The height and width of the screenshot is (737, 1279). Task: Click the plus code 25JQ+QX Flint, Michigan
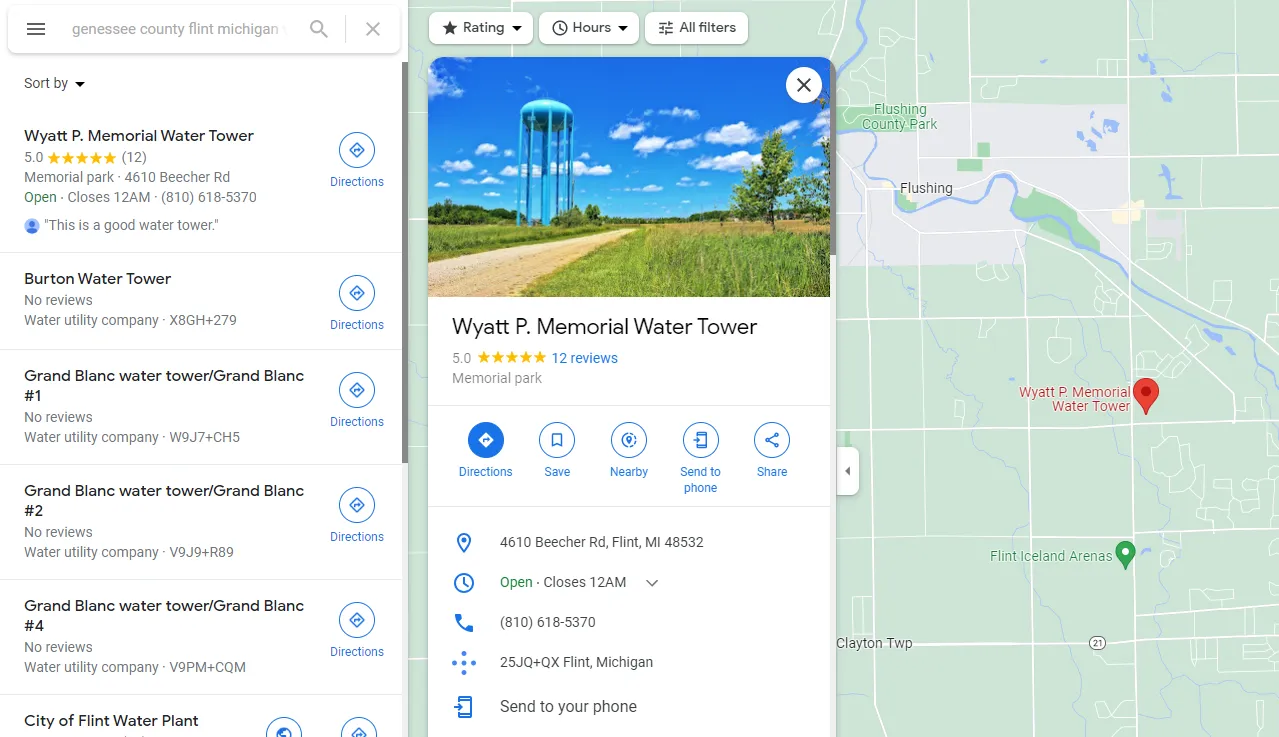(x=576, y=662)
